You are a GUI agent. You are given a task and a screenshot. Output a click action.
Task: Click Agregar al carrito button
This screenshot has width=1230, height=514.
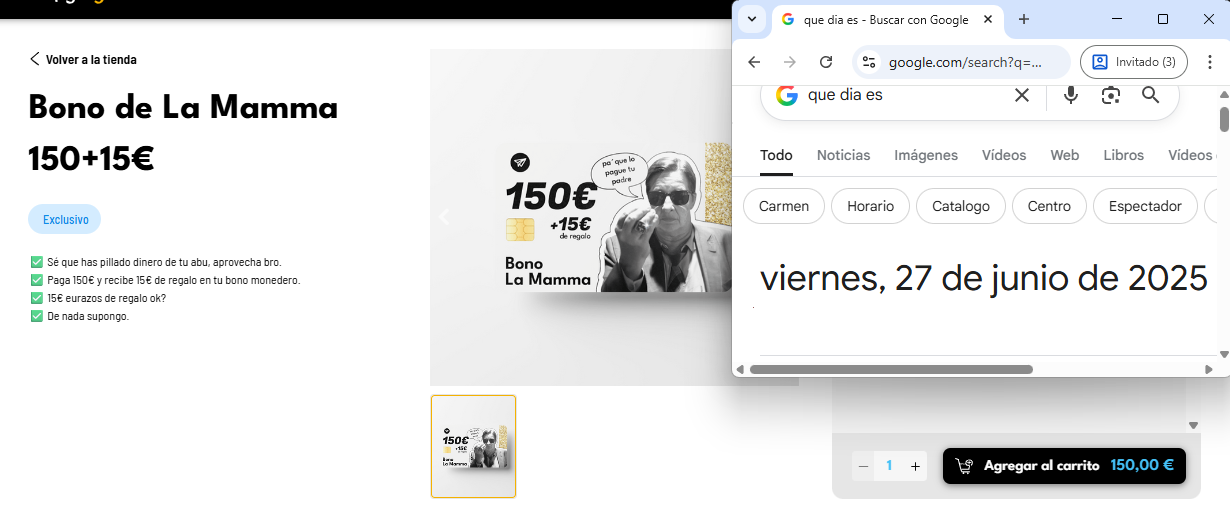1064,466
